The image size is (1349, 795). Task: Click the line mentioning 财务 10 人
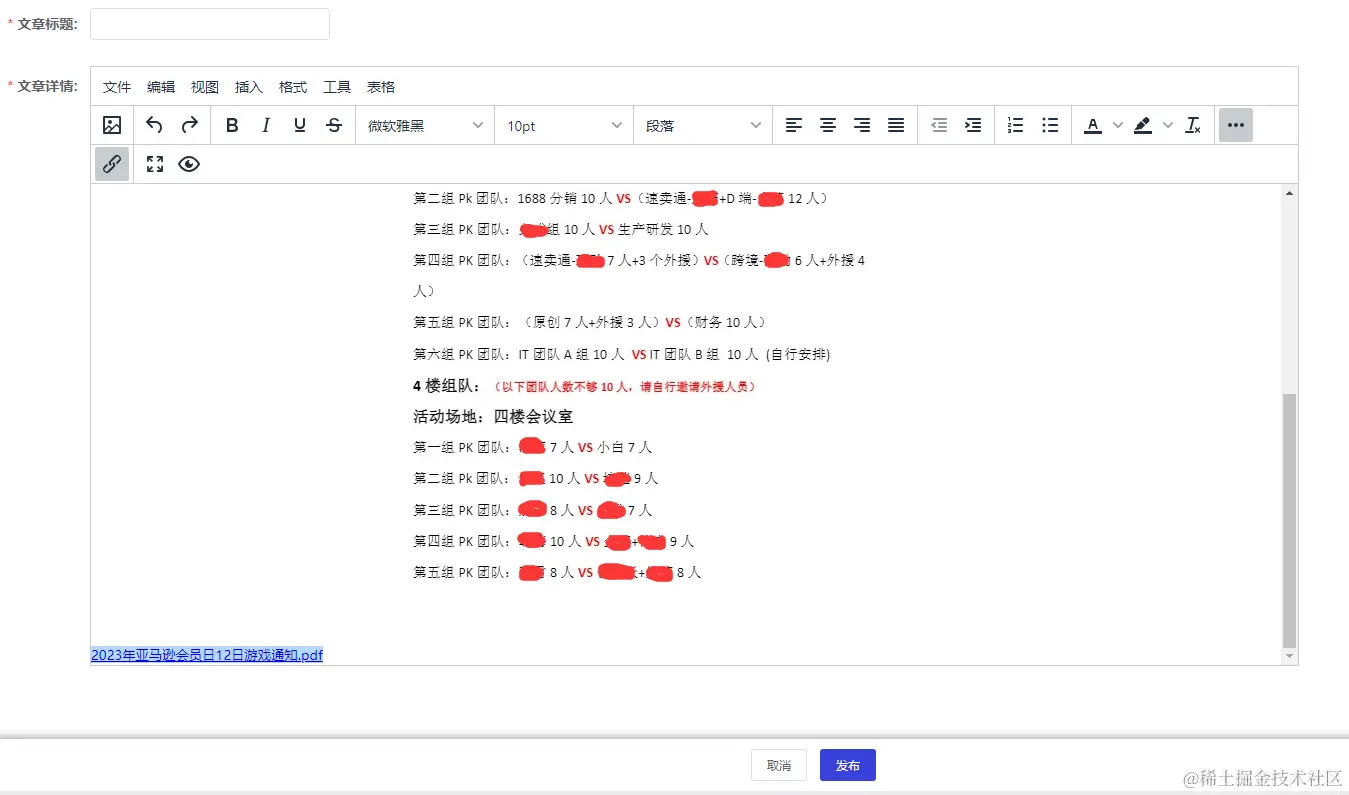pyautogui.click(x=590, y=322)
